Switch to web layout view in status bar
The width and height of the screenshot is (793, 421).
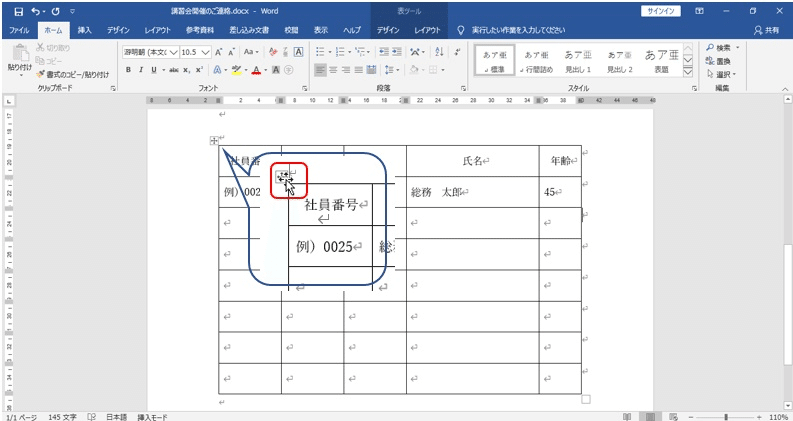[x=674, y=417]
